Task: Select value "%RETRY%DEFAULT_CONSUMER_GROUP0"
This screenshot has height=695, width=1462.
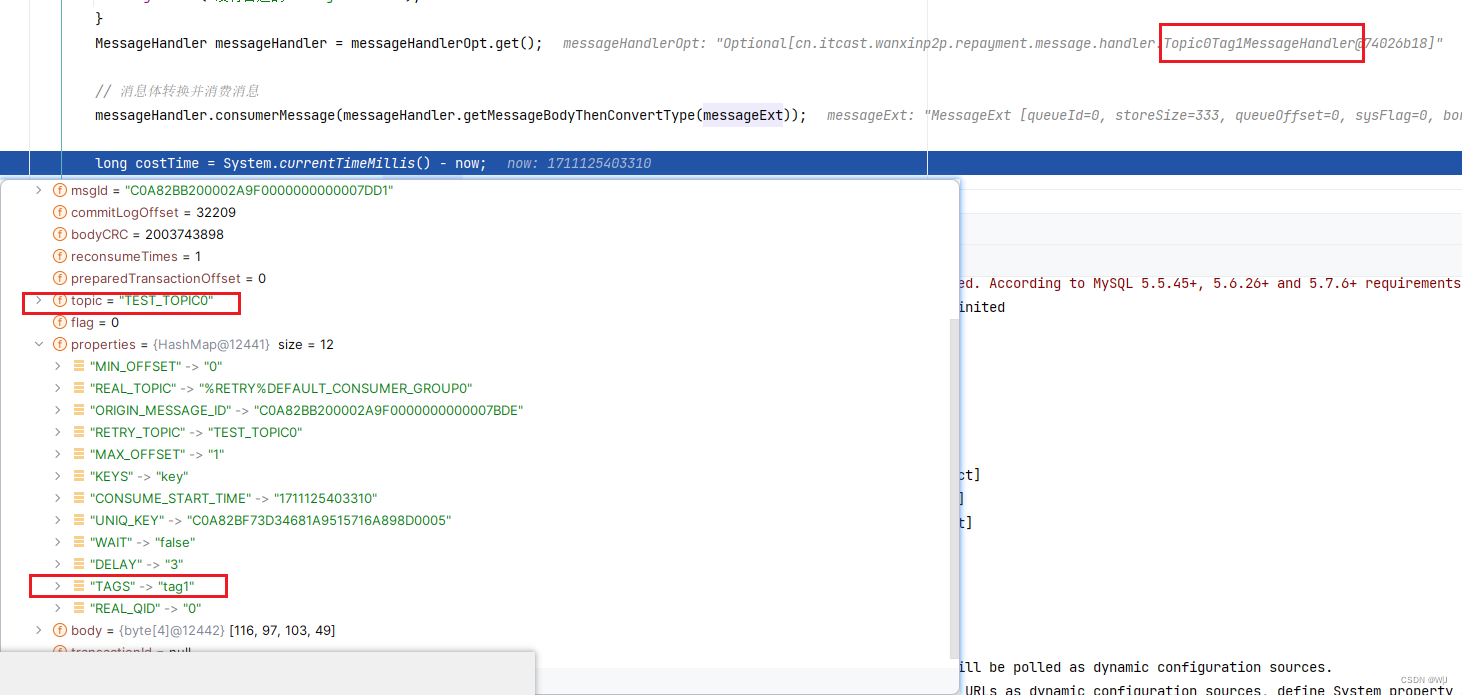Action: pyautogui.click(x=336, y=388)
